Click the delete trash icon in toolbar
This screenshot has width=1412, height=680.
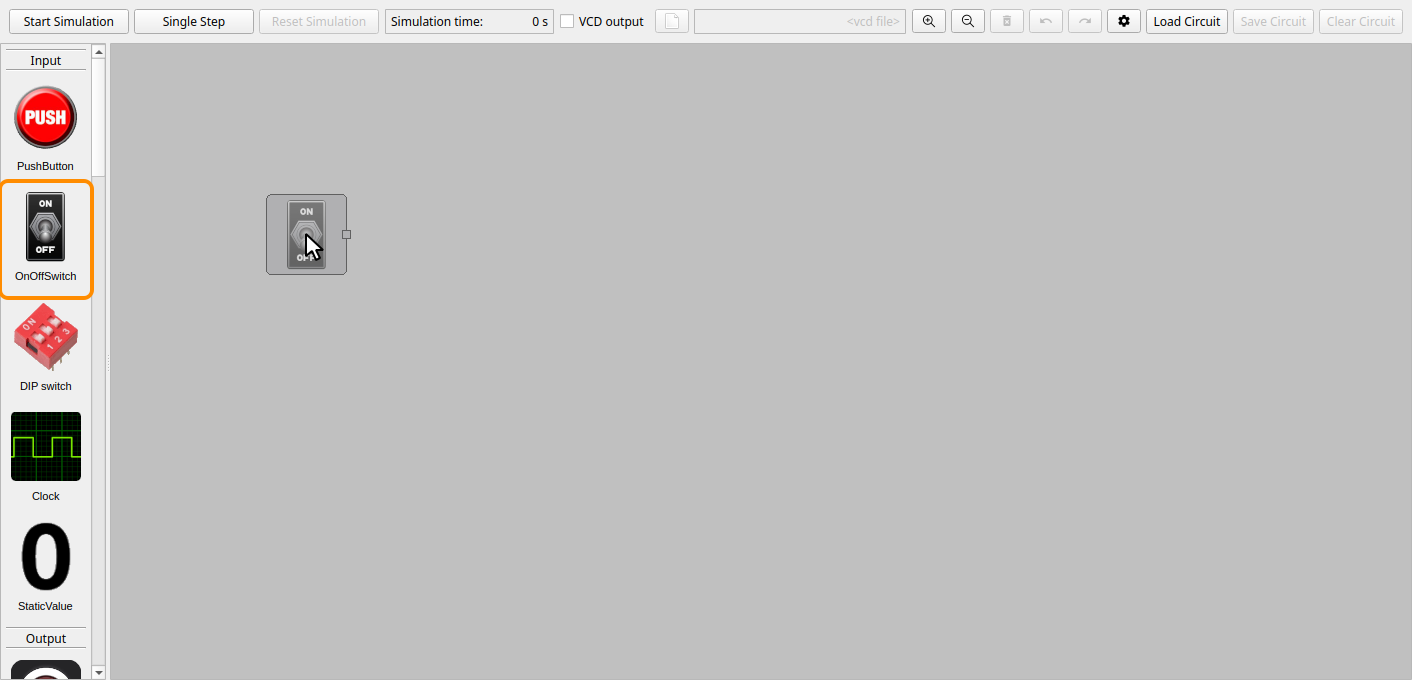click(x=1007, y=21)
